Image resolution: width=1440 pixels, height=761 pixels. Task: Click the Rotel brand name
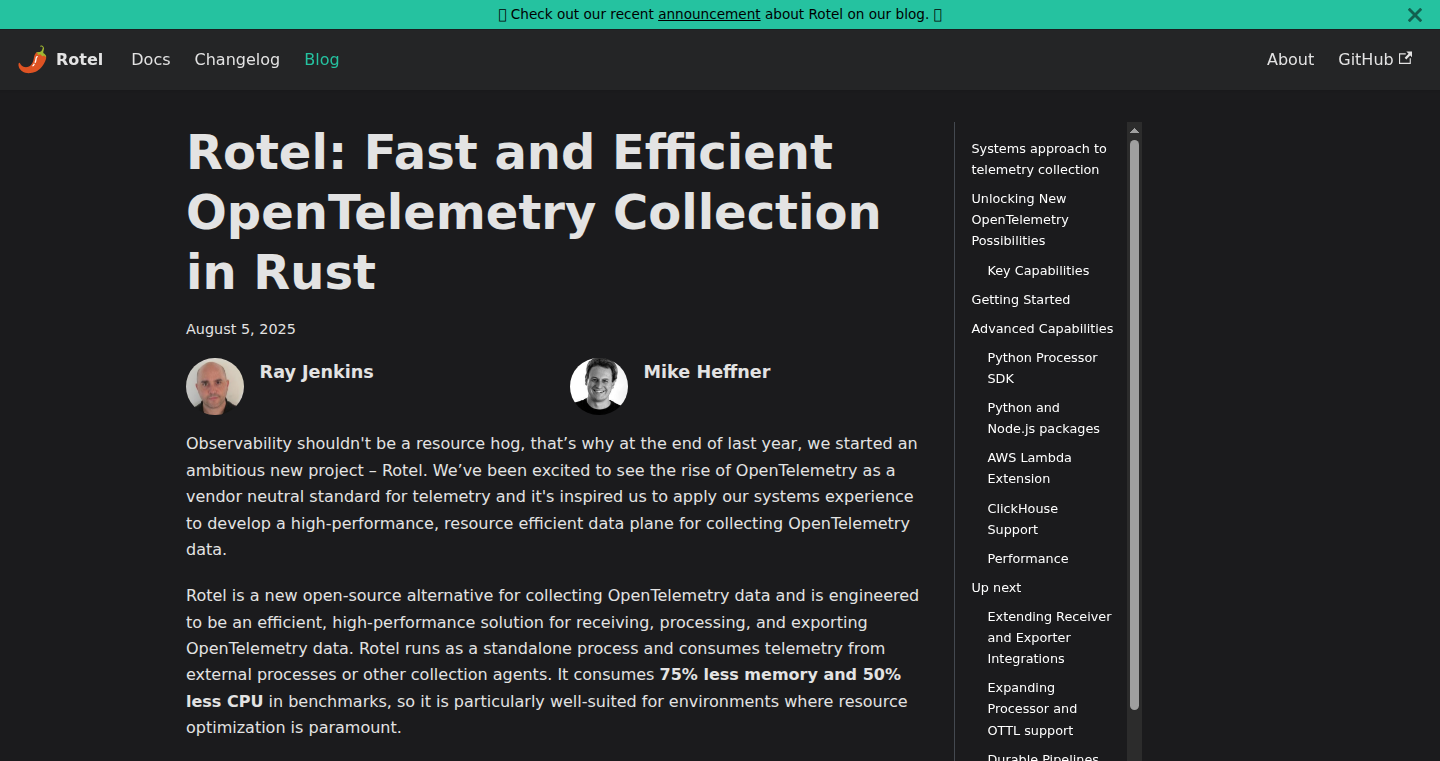click(80, 59)
